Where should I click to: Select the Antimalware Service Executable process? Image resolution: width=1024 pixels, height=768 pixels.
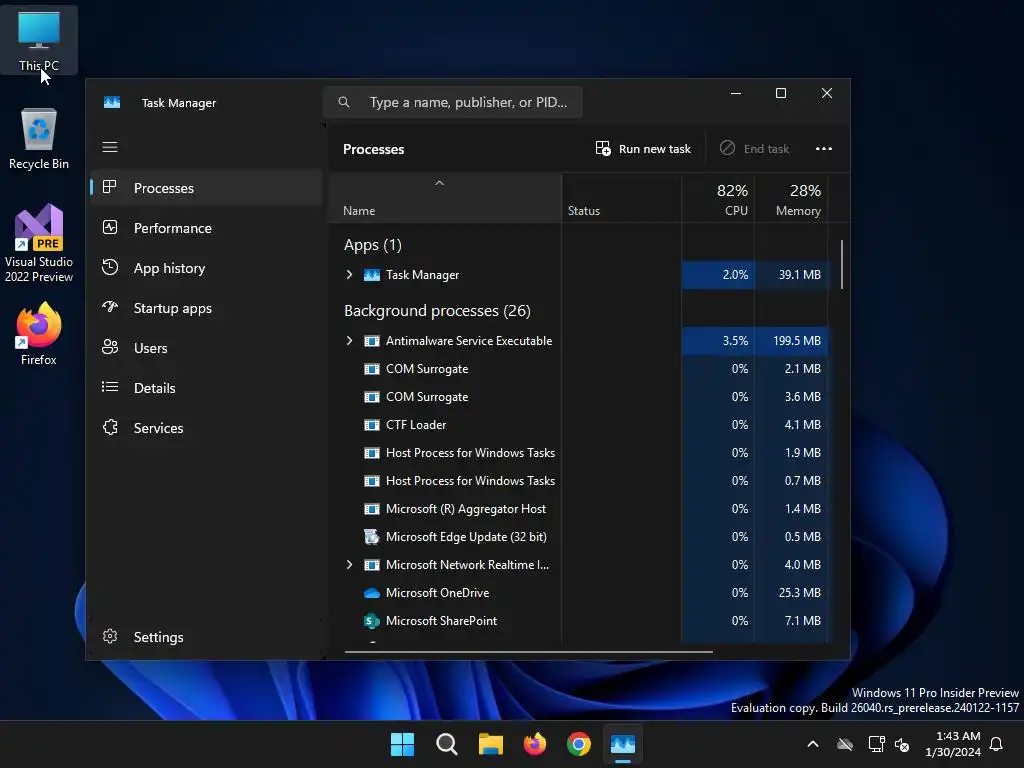point(579,341)
